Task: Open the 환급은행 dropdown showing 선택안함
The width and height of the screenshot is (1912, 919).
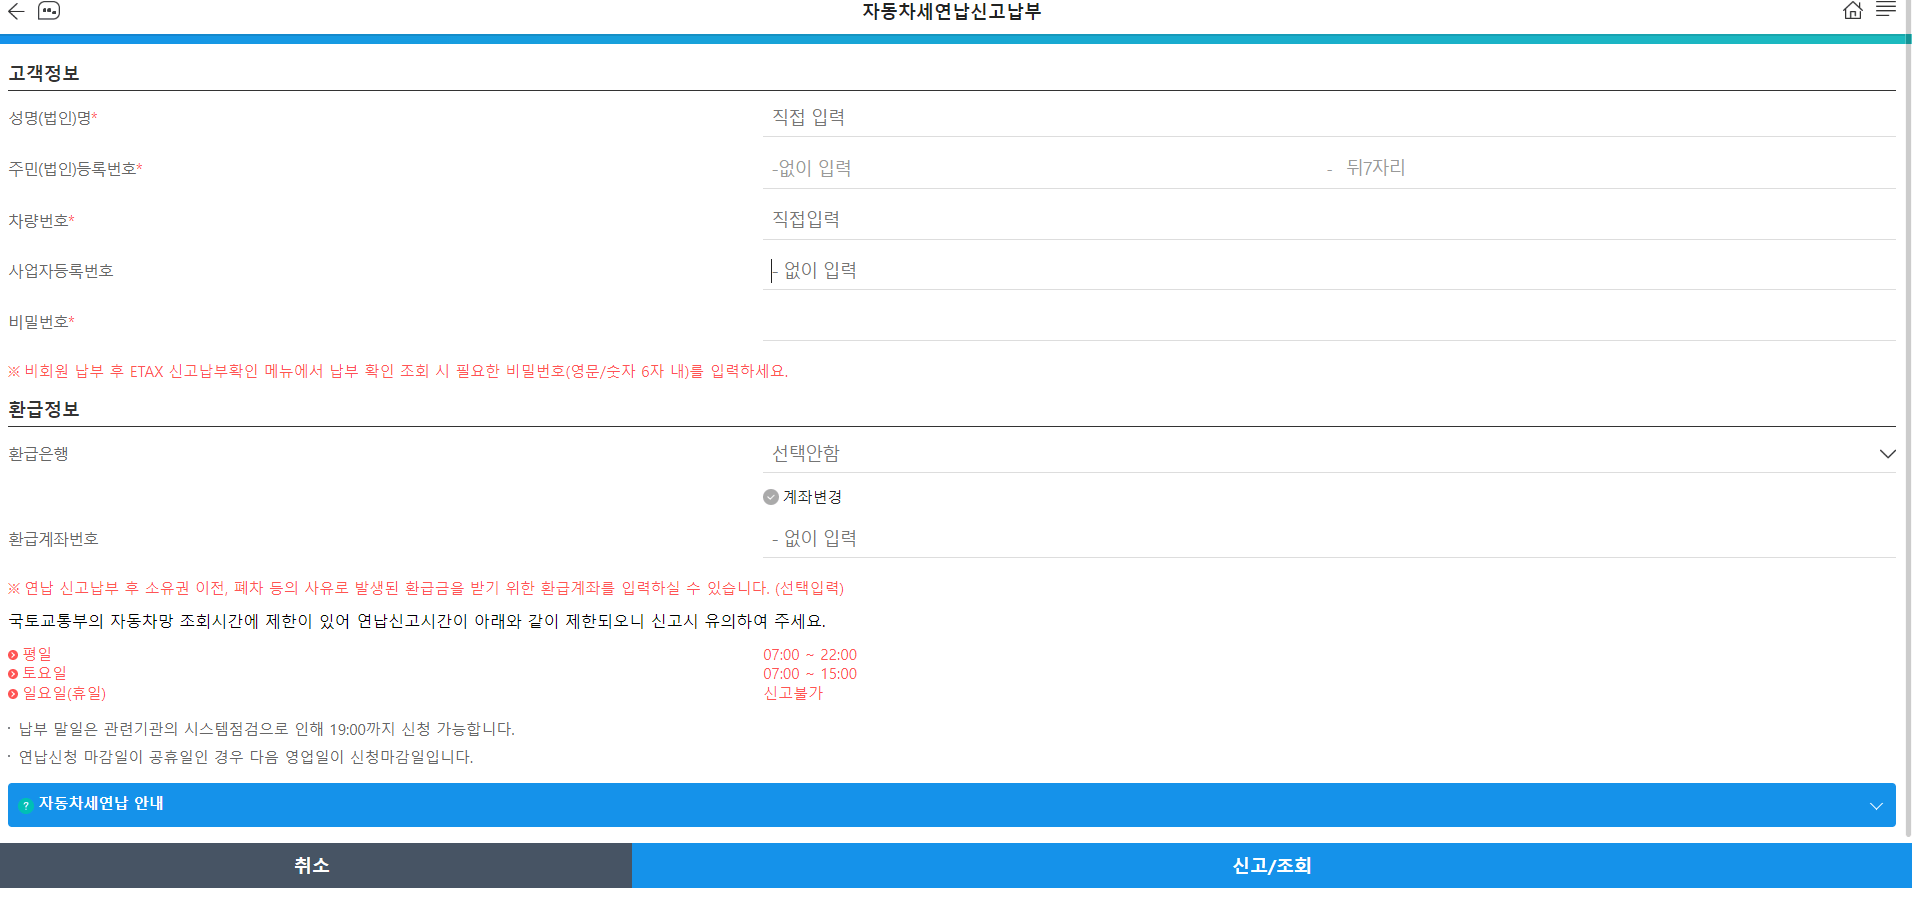Action: [x=1329, y=454]
